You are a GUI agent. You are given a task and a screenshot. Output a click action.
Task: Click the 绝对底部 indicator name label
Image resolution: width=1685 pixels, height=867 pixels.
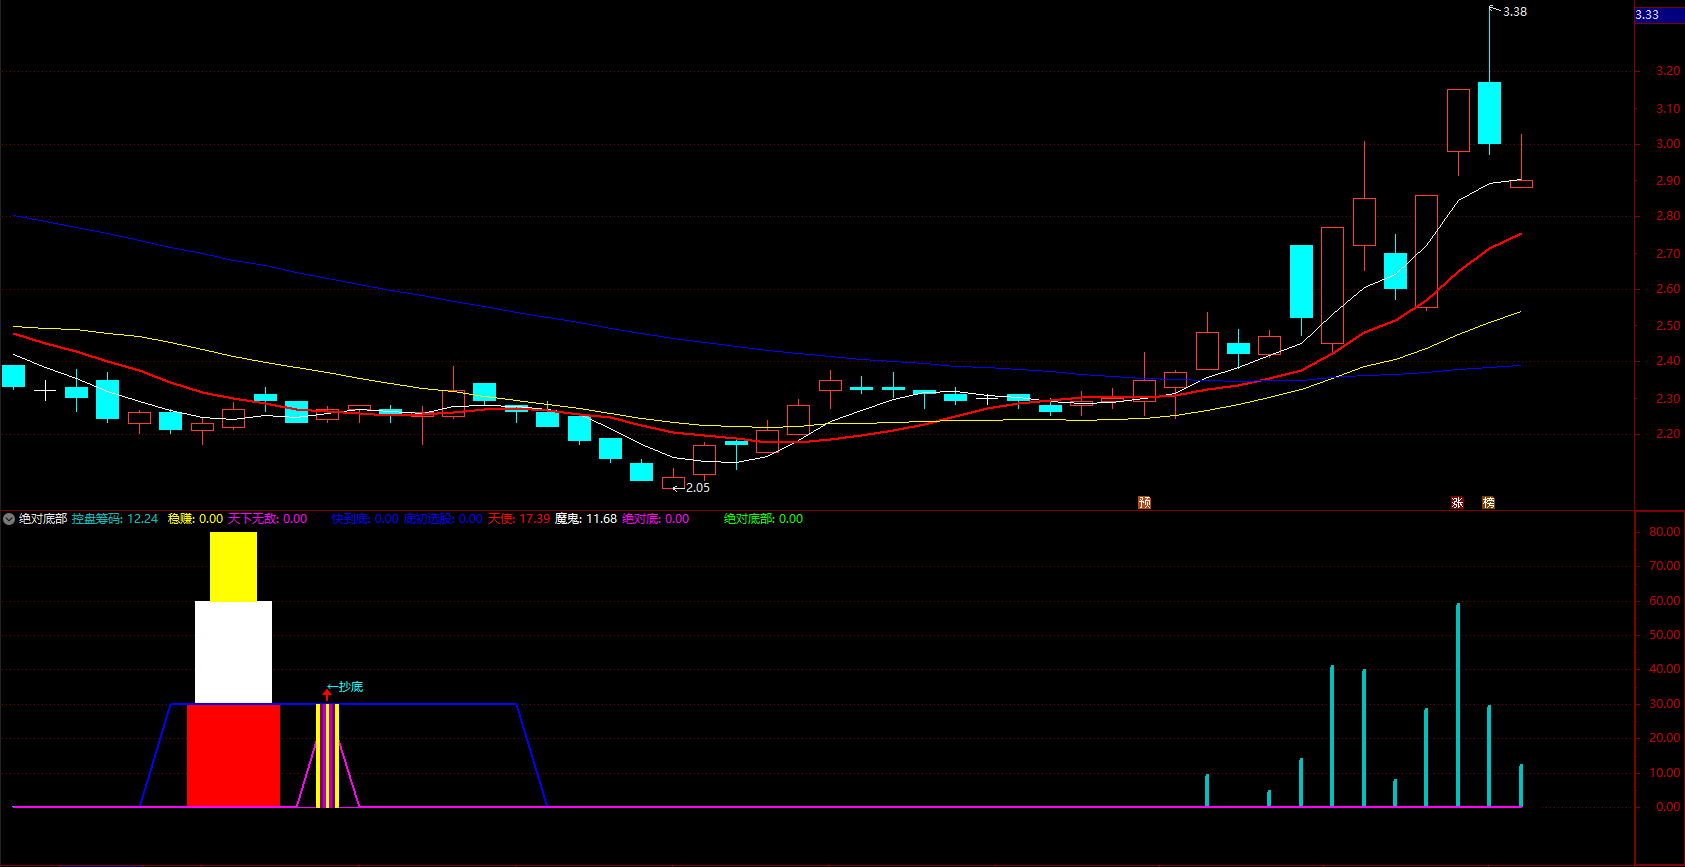tap(43, 519)
